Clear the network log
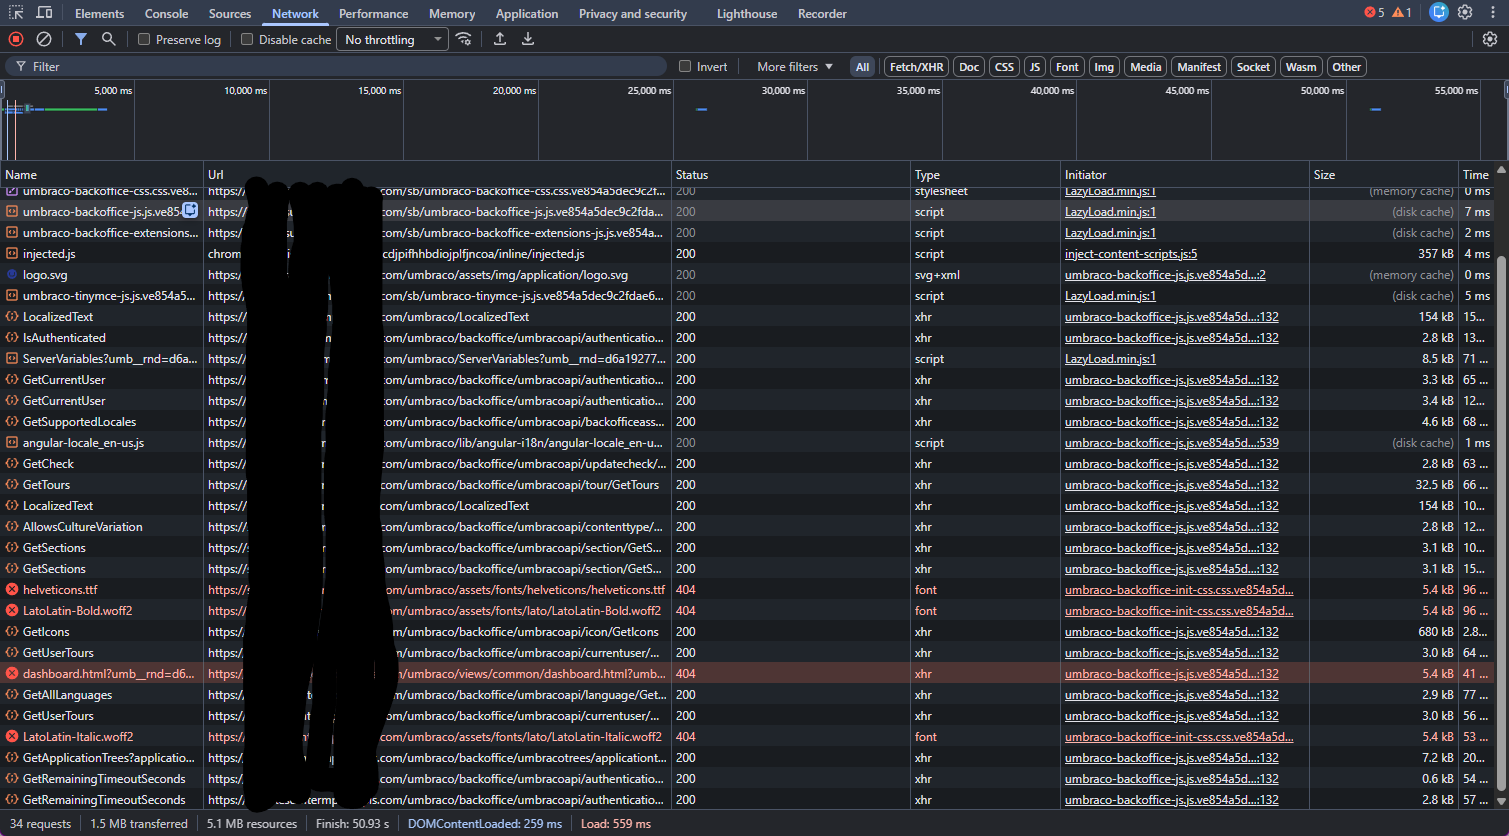 coord(44,39)
